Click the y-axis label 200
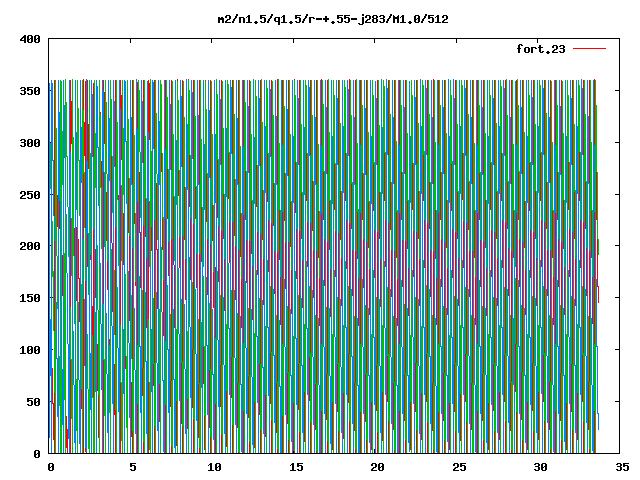Viewport: 640px width, 480px height. [x=30, y=247]
